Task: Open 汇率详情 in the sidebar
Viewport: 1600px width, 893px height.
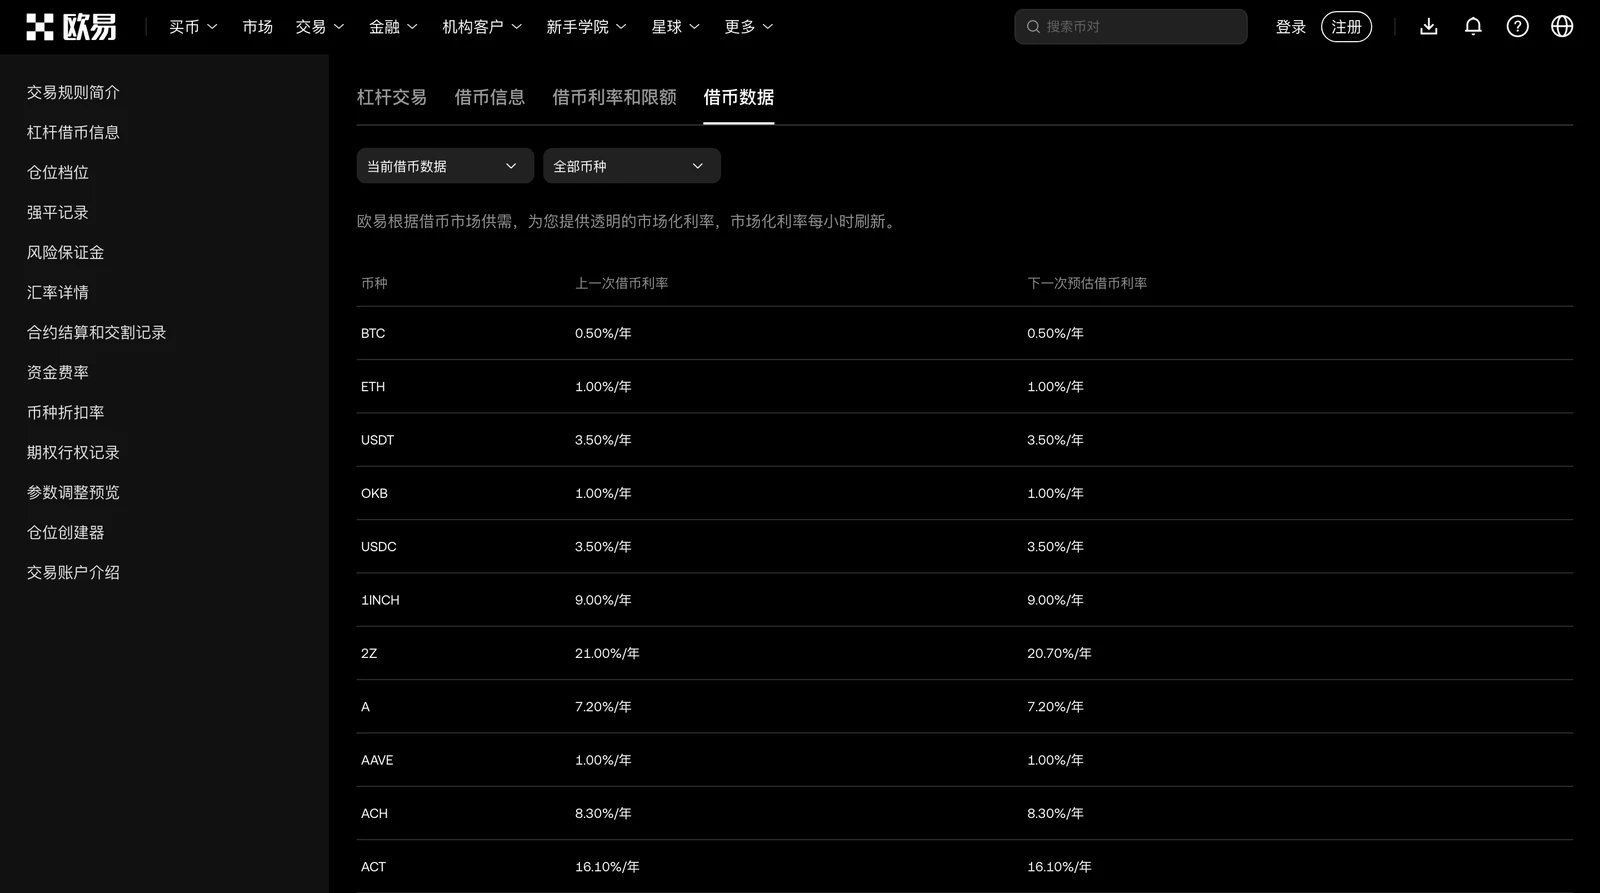Action: [58, 292]
